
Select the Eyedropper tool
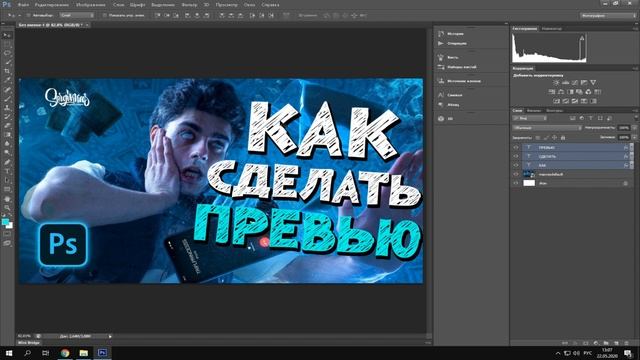click(x=7, y=80)
